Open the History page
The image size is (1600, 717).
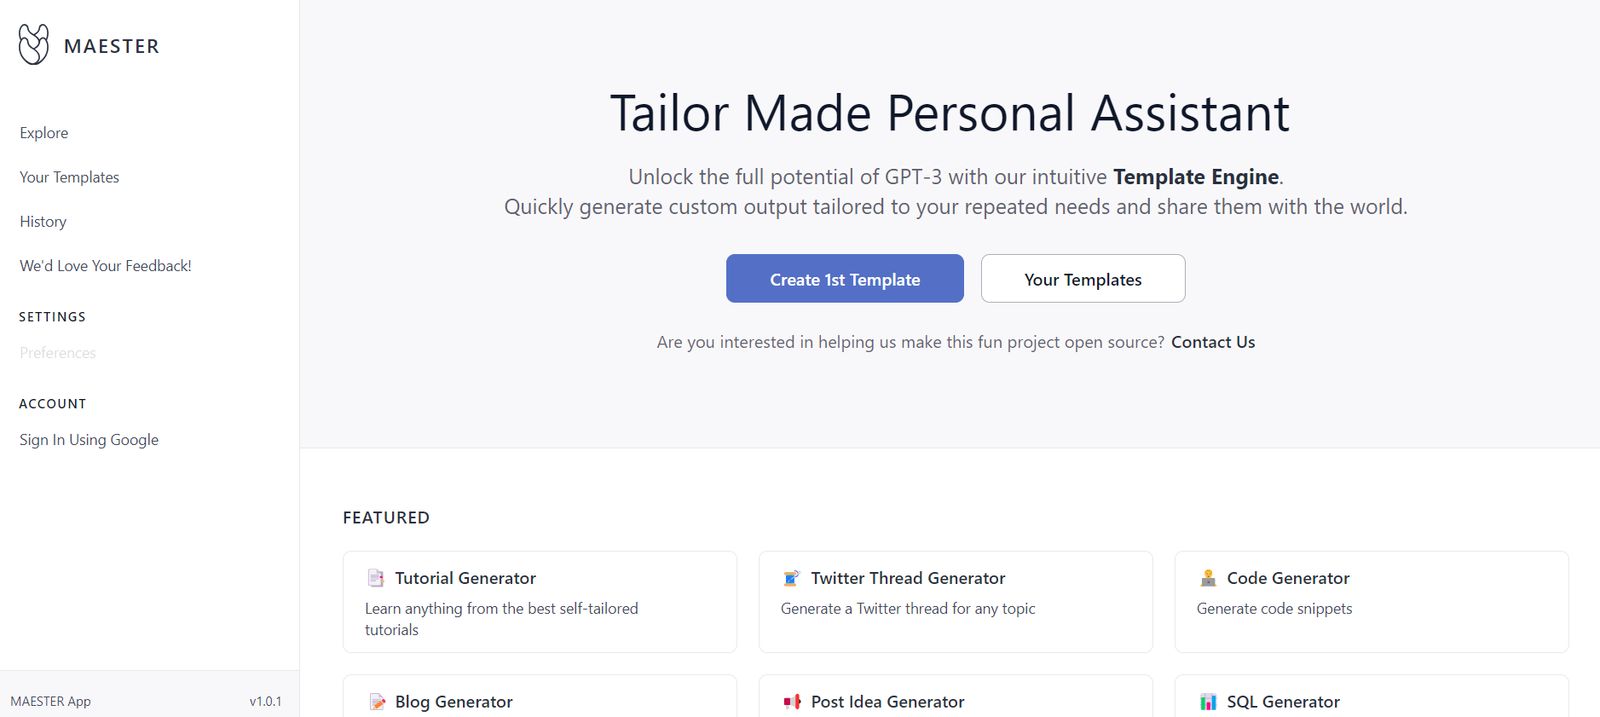pyautogui.click(x=43, y=222)
